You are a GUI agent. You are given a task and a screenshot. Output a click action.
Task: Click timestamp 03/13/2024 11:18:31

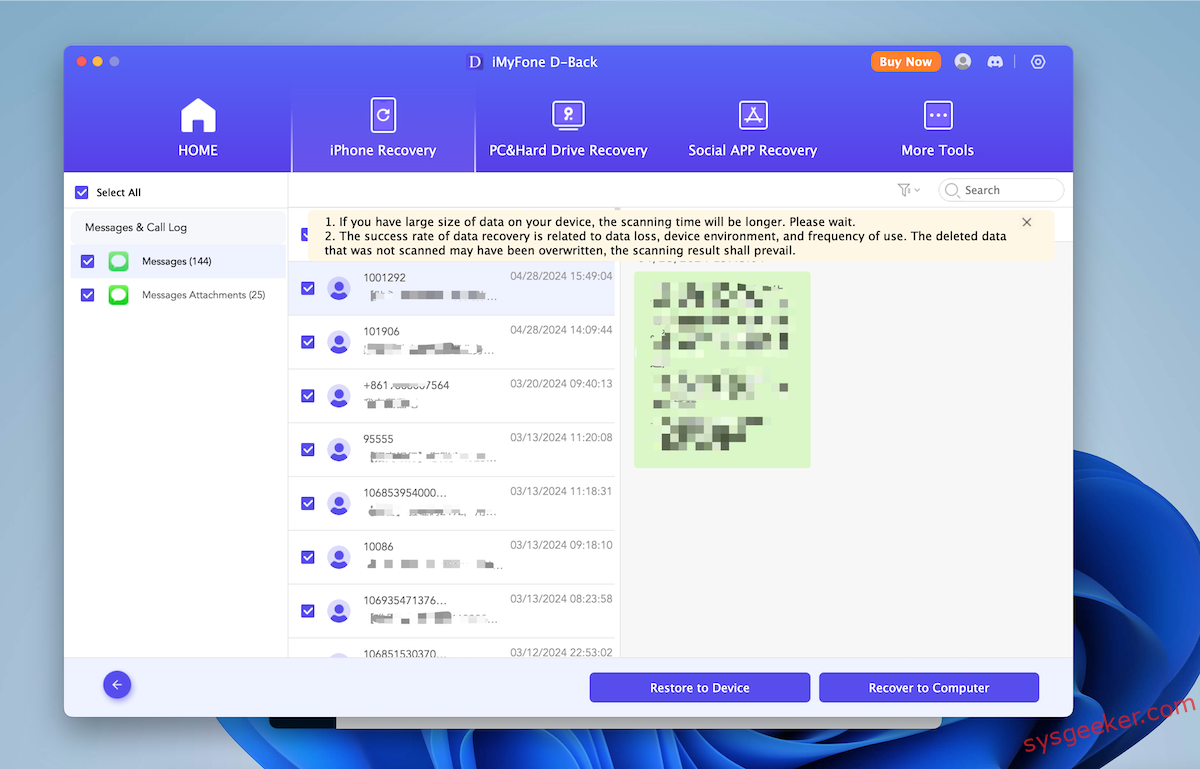click(x=561, y=491)
